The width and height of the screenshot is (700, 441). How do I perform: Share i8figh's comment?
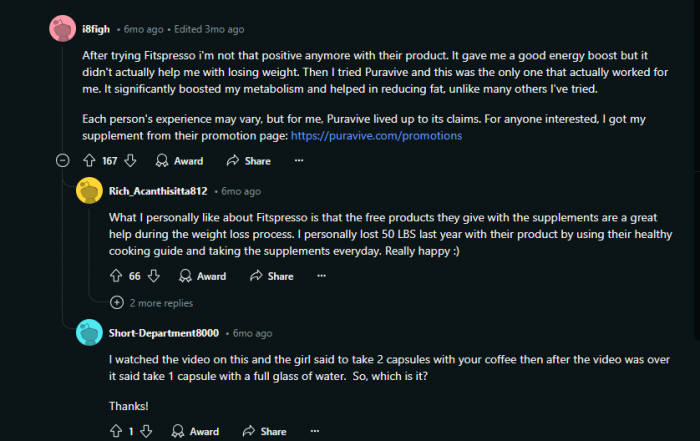pos(249,161)
